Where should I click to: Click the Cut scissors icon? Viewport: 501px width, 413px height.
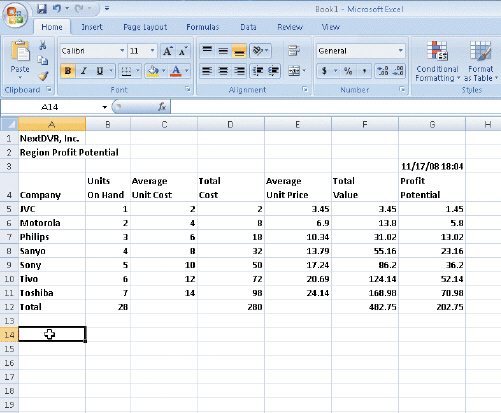click(43, 45)
